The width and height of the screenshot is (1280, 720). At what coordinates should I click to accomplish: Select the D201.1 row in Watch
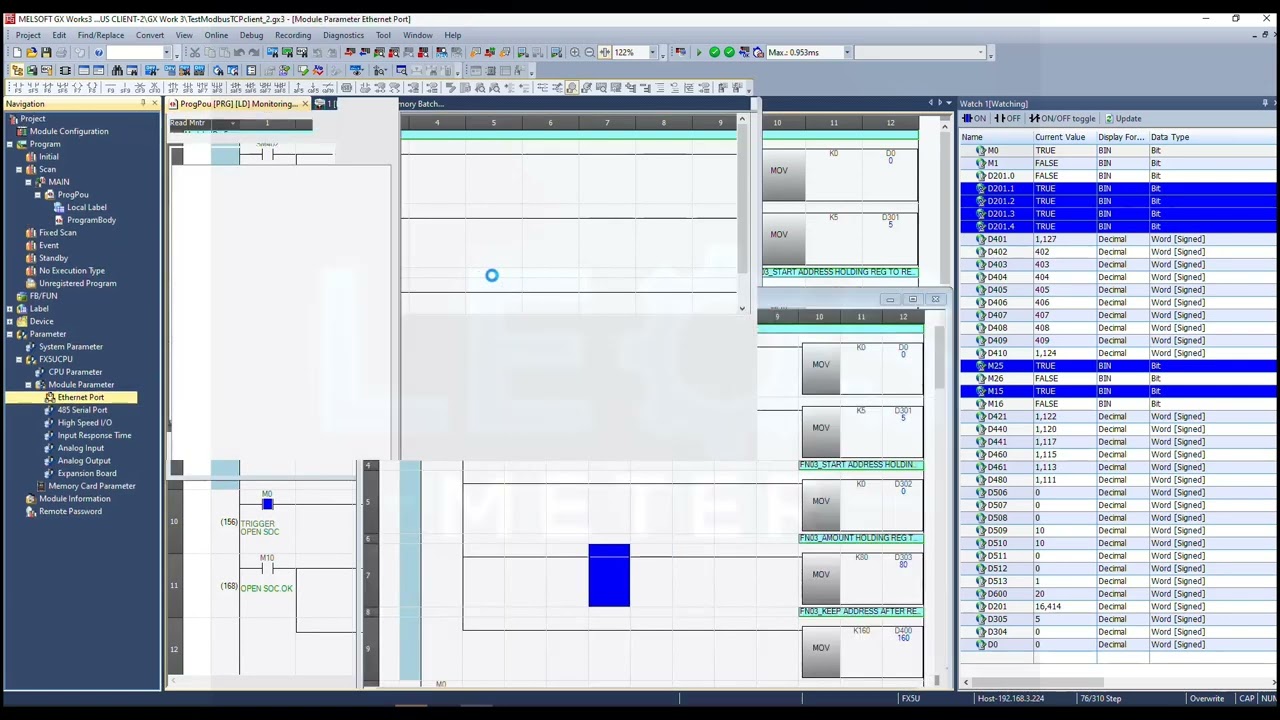click(1118, 188)
